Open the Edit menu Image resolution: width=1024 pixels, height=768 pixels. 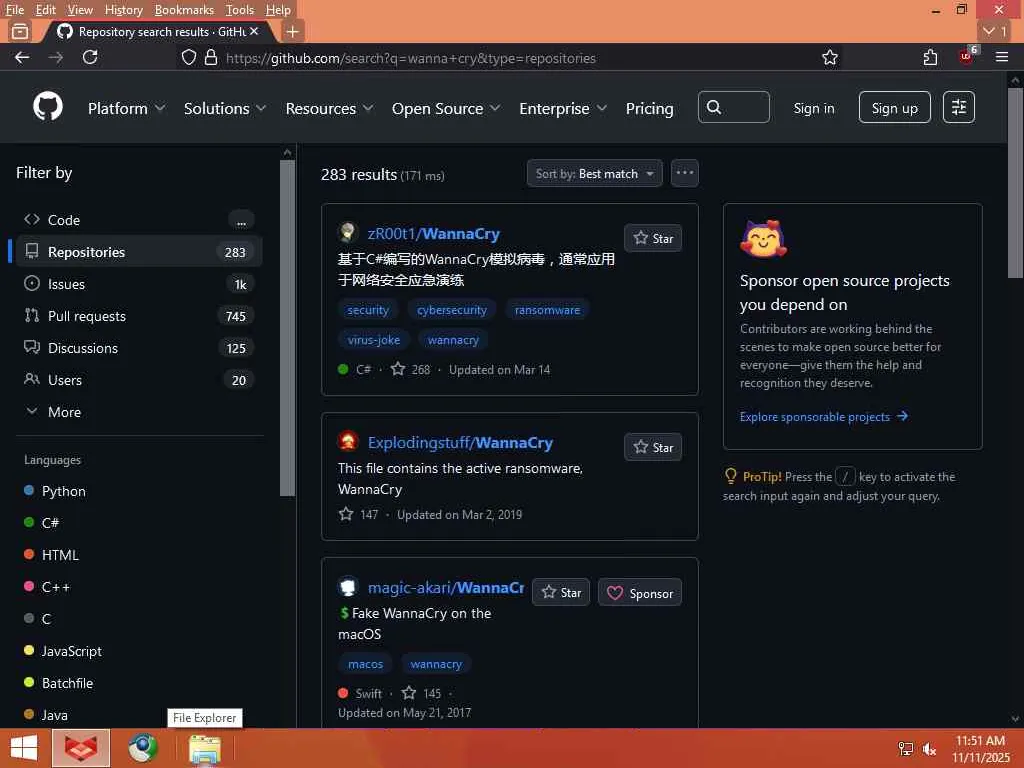point(45,10)
